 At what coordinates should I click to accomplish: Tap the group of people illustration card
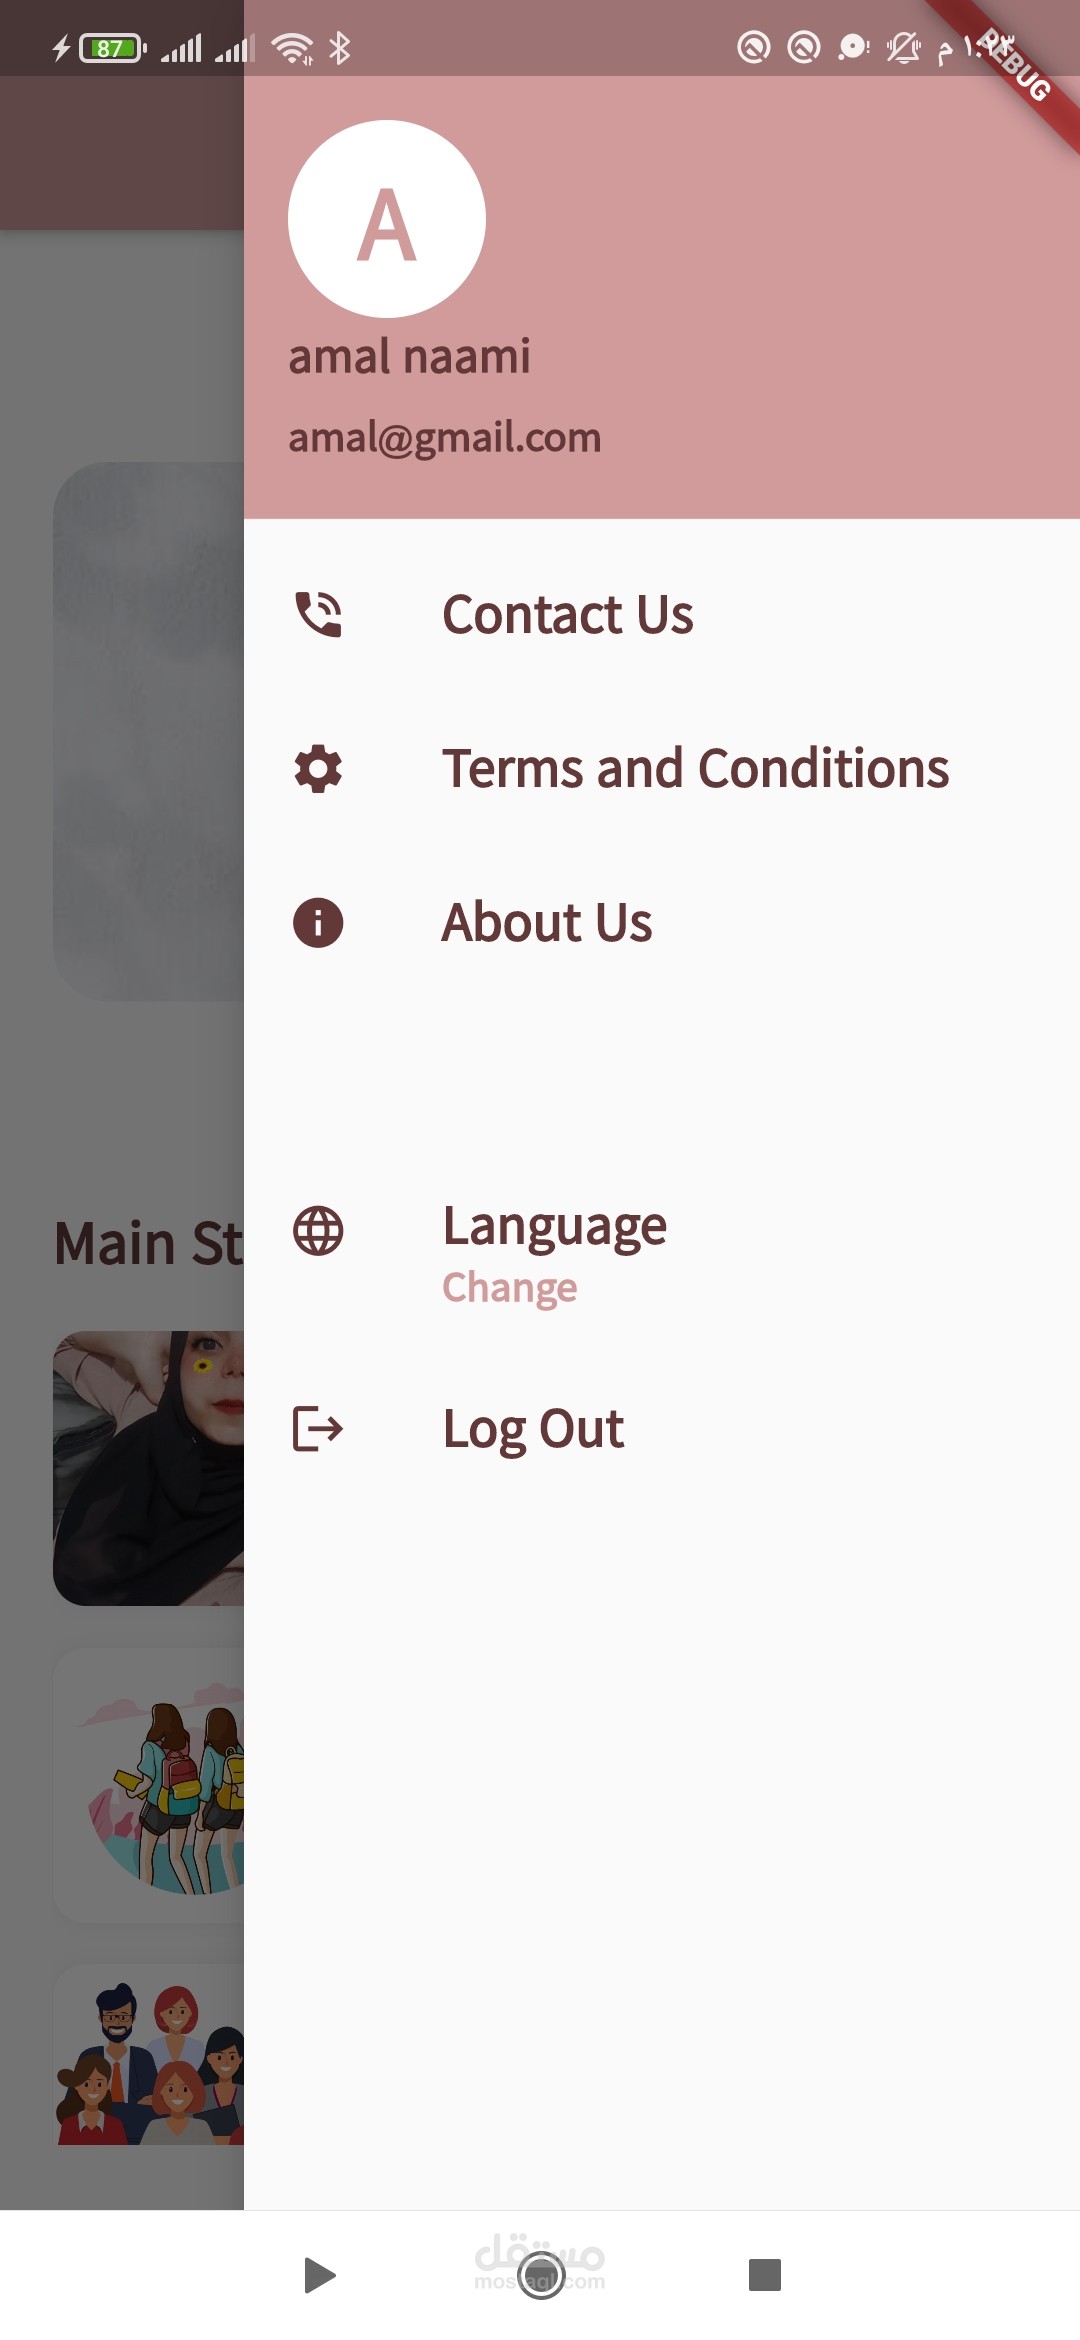(149, 2060)
